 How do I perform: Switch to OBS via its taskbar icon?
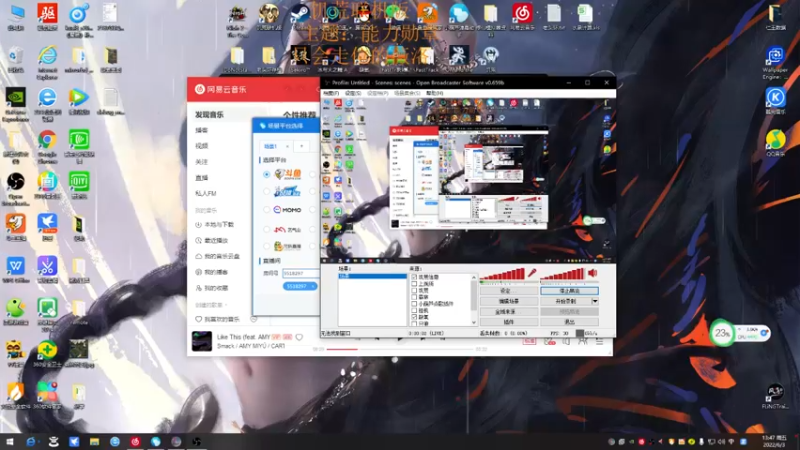pos(196,441)
